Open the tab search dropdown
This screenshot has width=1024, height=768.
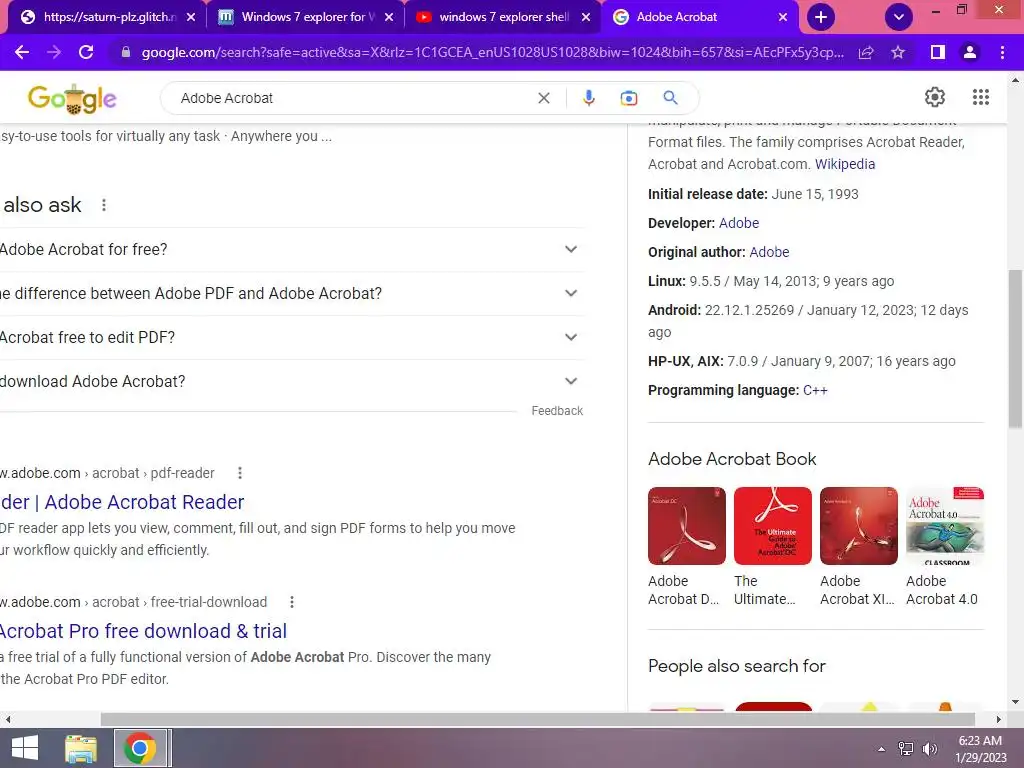tap(899, 17)
